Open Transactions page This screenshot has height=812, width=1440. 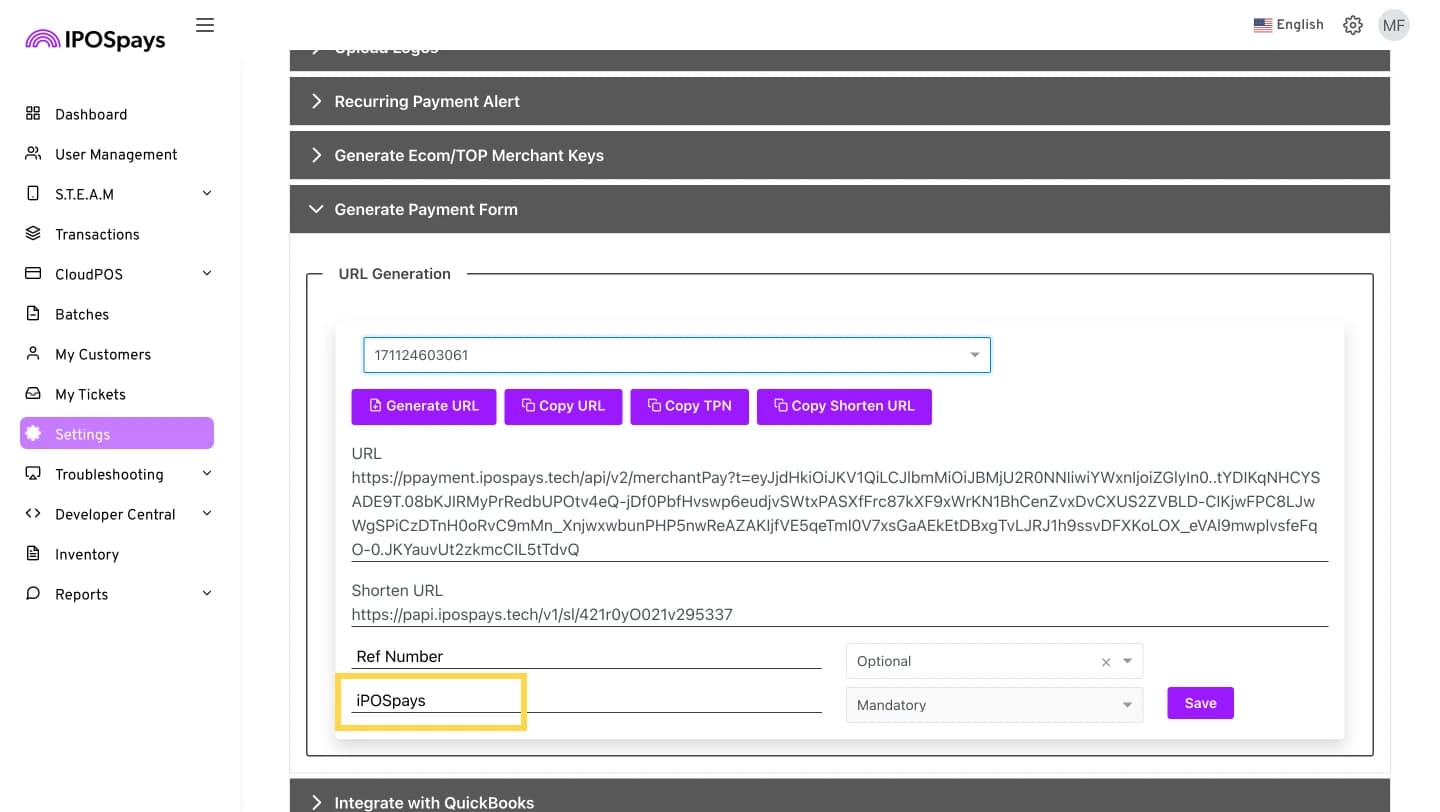97,234
